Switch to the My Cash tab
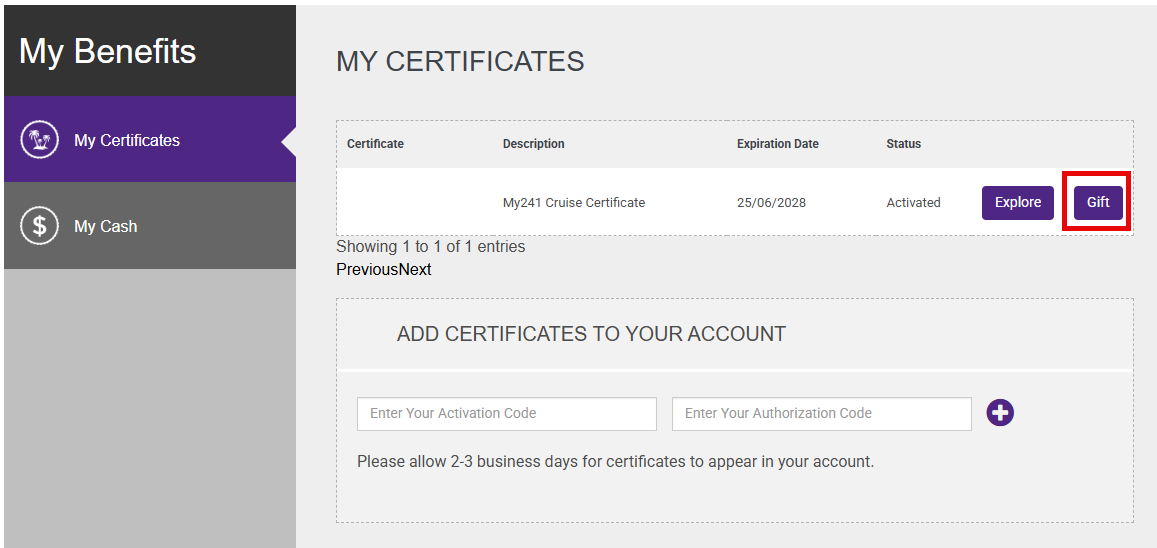 coord(106,226)
